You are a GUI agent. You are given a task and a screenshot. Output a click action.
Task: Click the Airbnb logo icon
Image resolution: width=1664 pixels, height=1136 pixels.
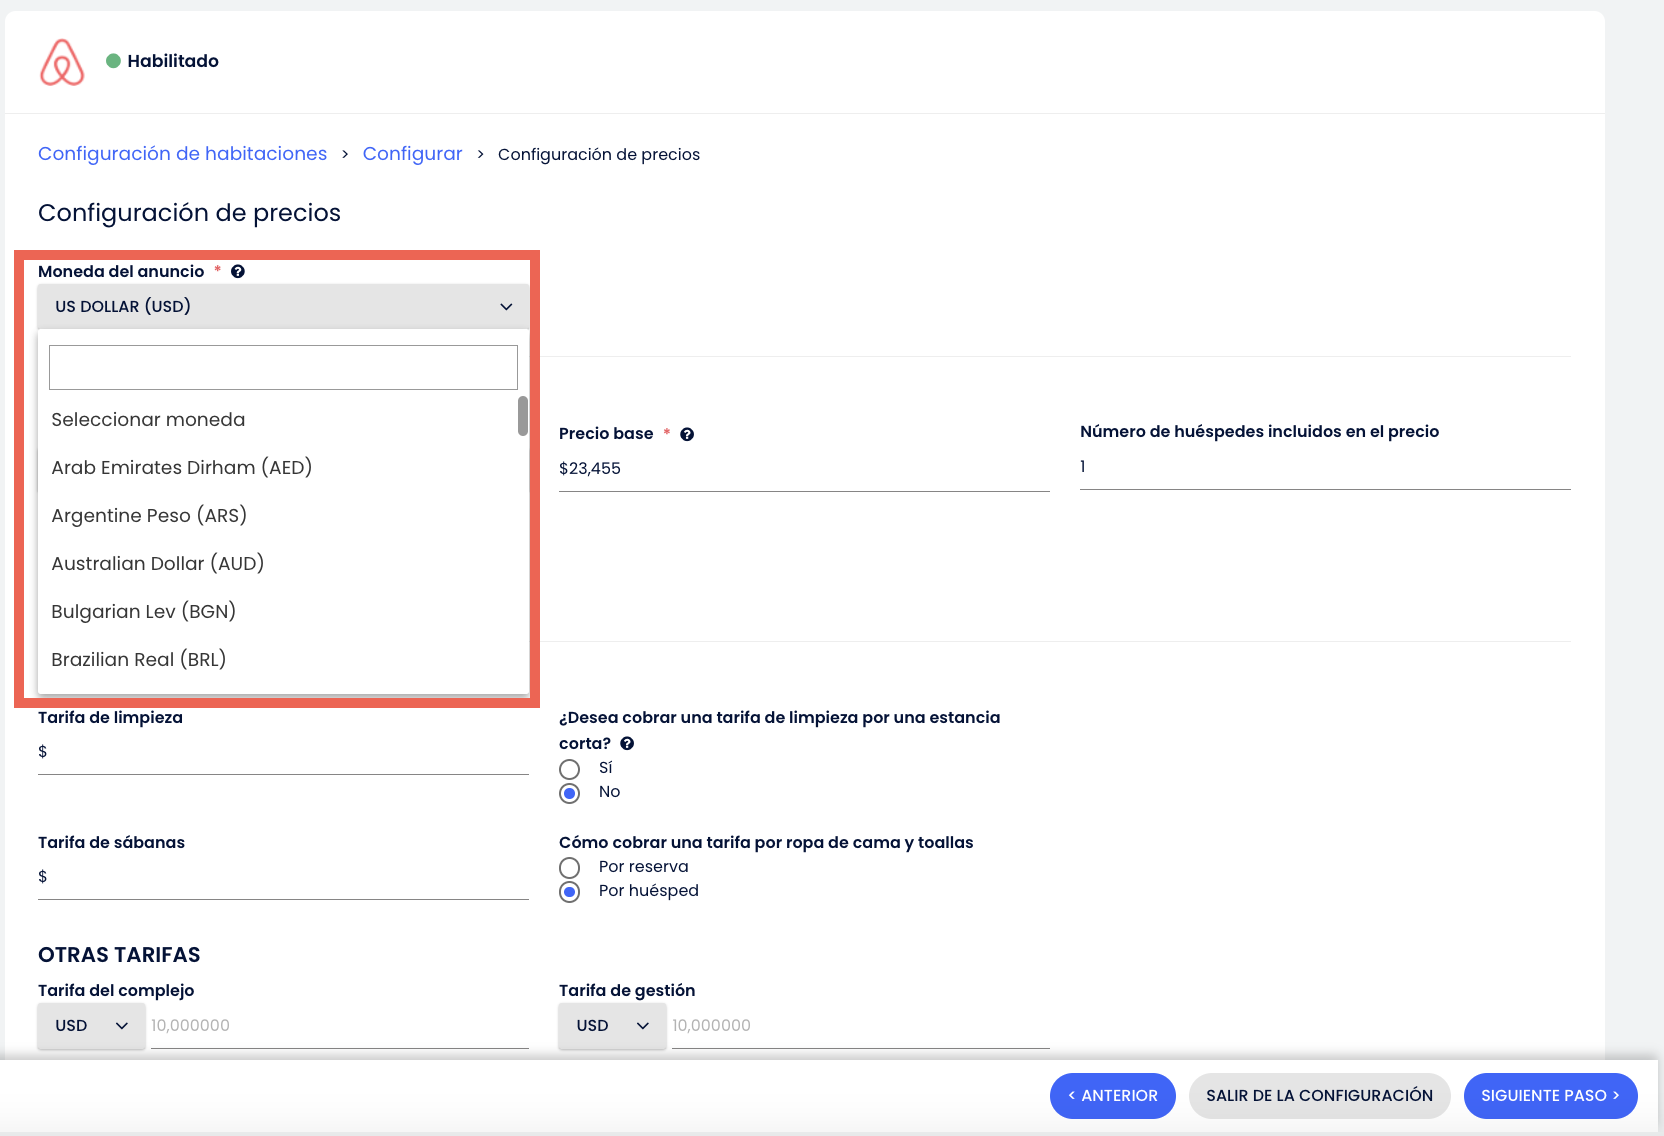pos(62,62)
